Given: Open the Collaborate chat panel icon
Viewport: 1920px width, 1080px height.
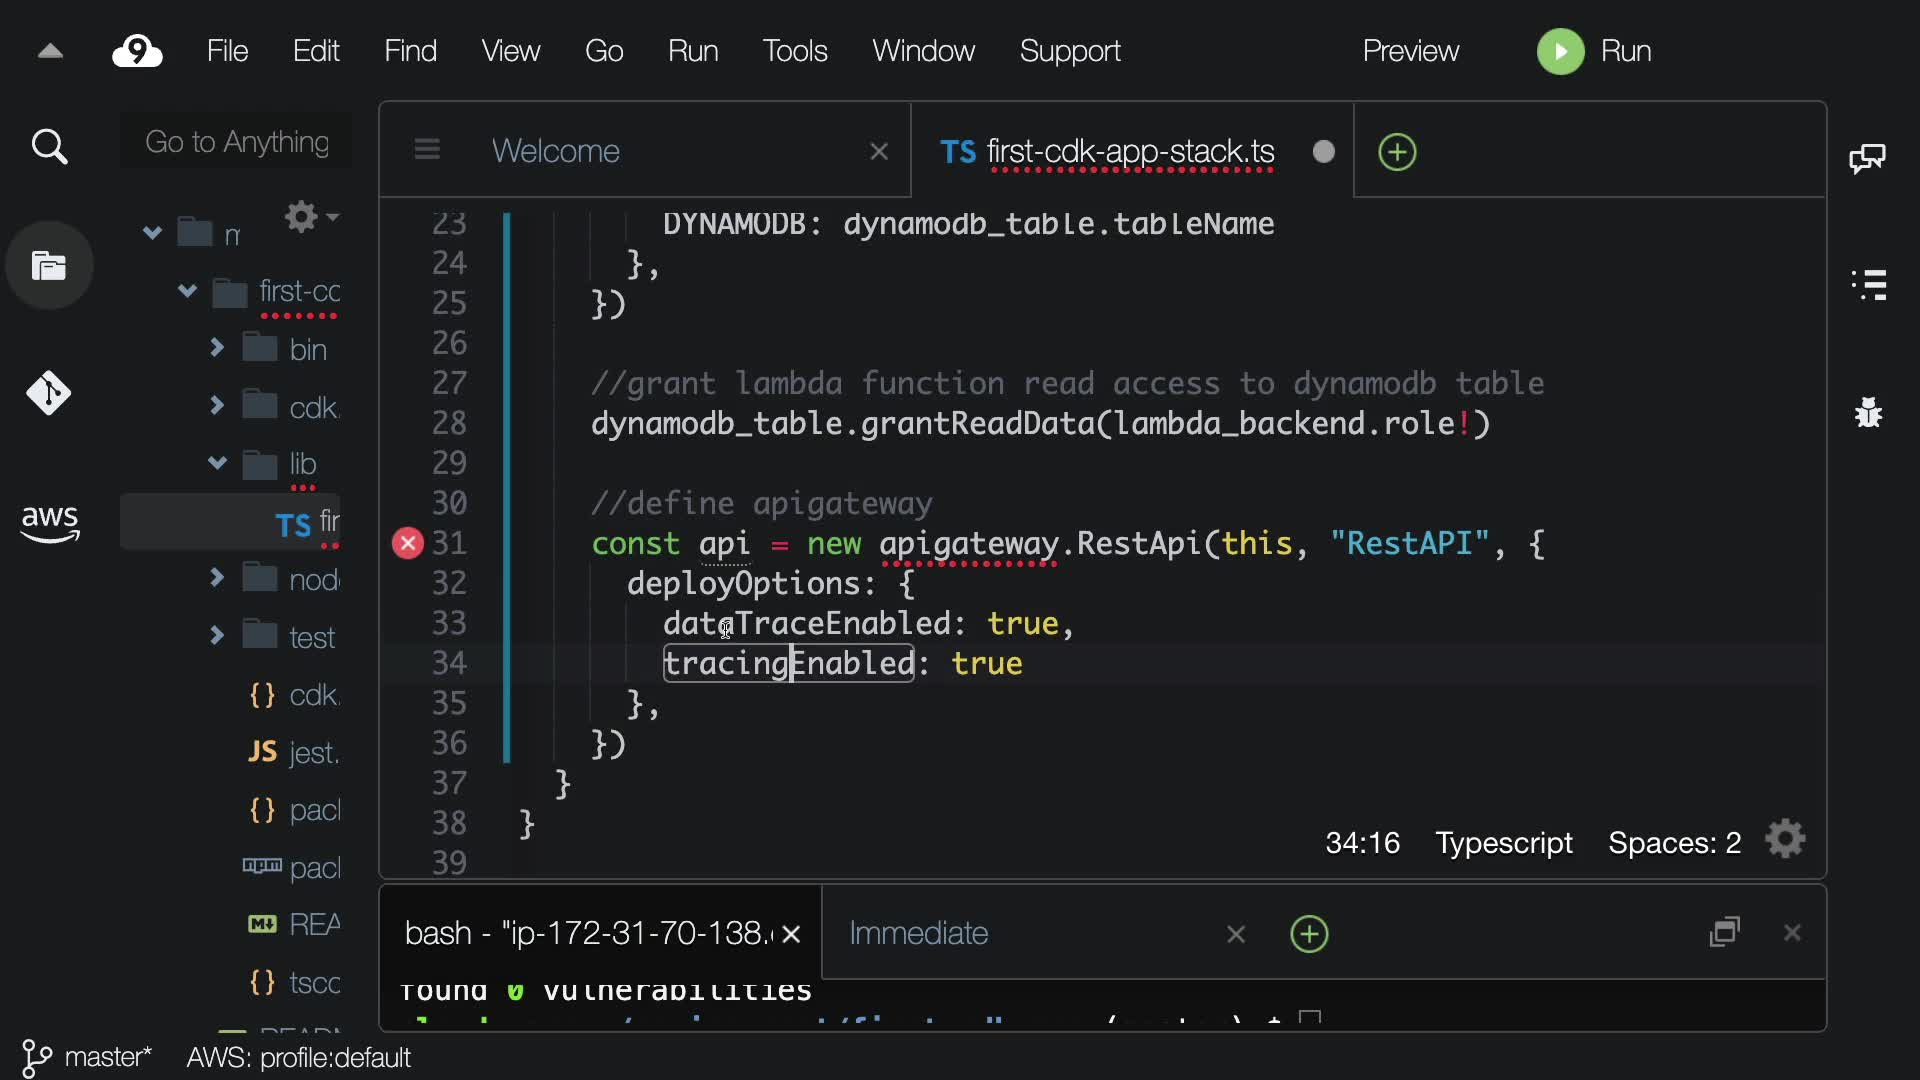Looking at the screenshot, I should click(x=1867, y=158).
